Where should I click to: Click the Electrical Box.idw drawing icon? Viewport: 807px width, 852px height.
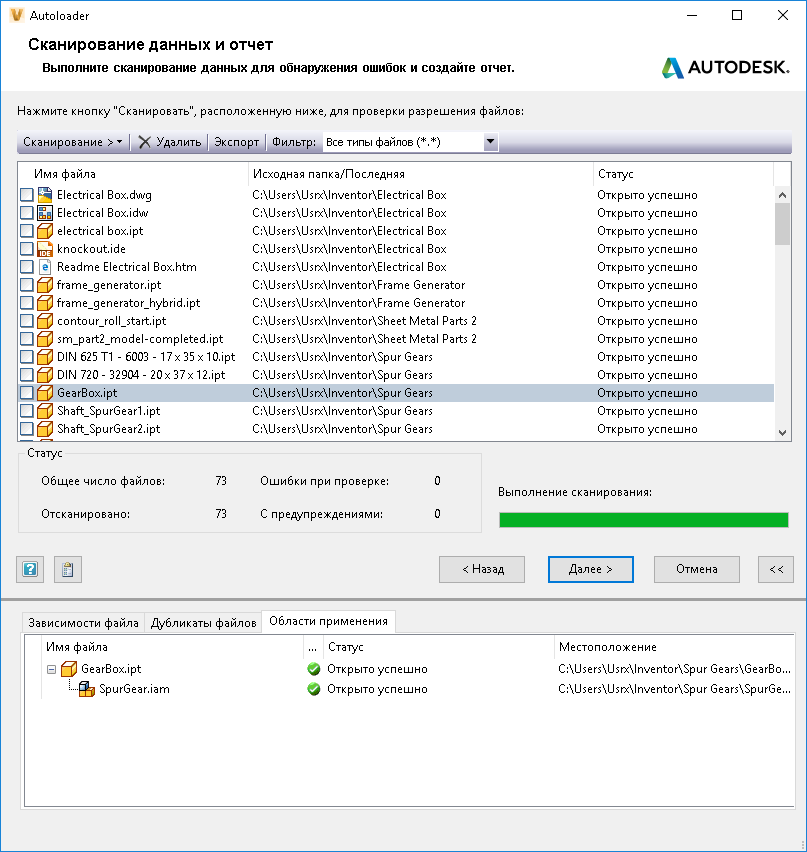[x=45, y=212]
